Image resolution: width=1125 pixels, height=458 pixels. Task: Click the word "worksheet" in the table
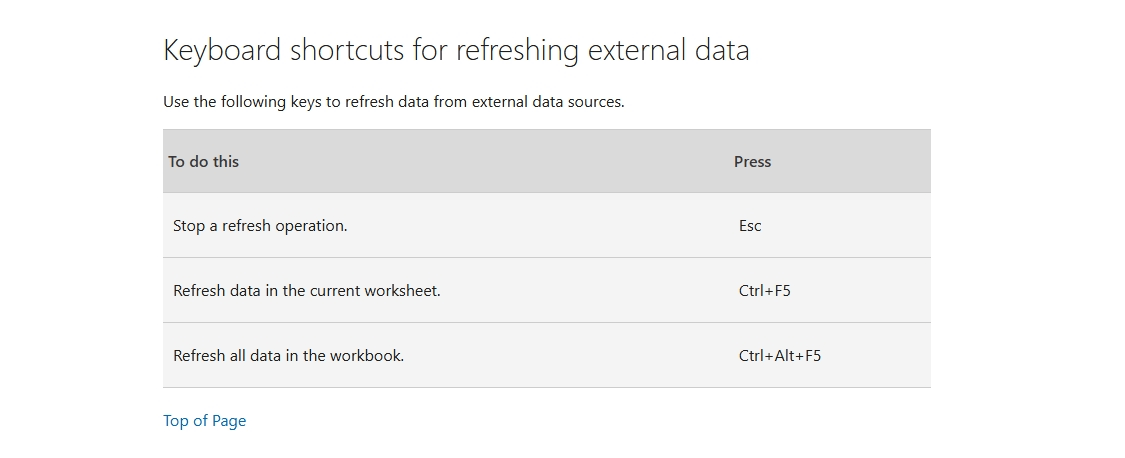point(402,291)
